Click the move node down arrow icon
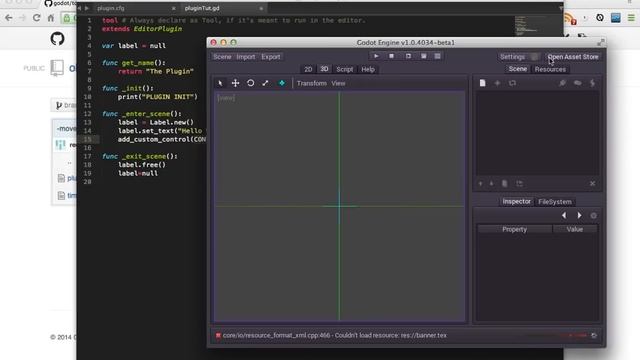The height and width of the screenshot is (360, 640). click(491, 184)
